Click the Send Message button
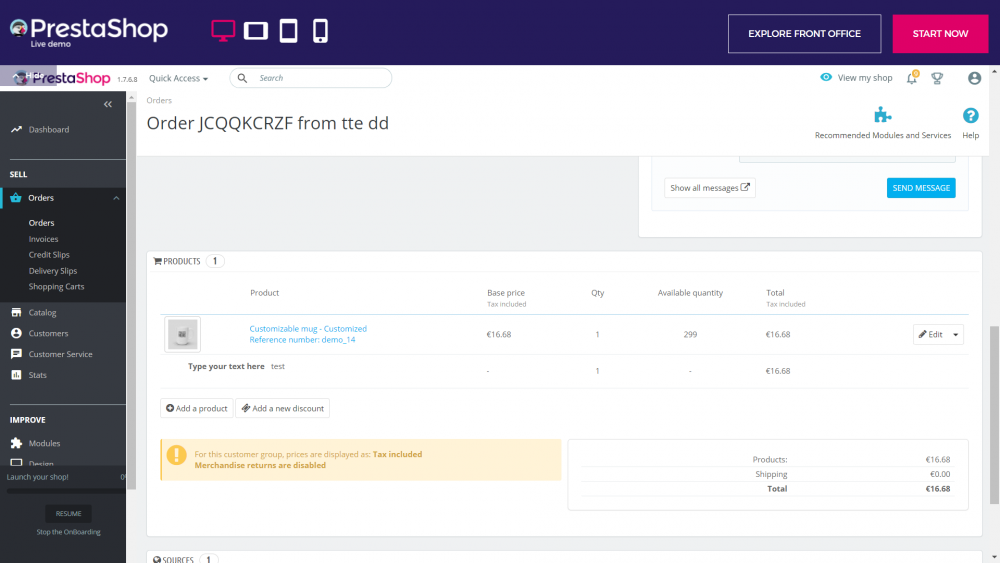The height and width of the screenshot is (563, 1000). [x=920, y=188]
